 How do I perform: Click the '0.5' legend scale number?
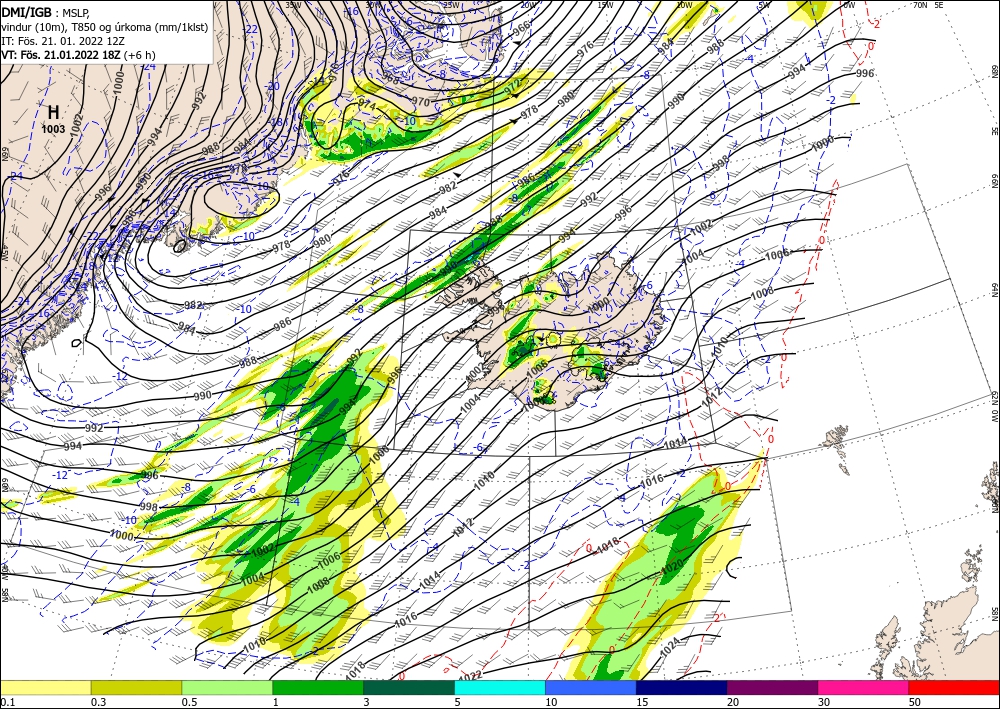[189, 702]
